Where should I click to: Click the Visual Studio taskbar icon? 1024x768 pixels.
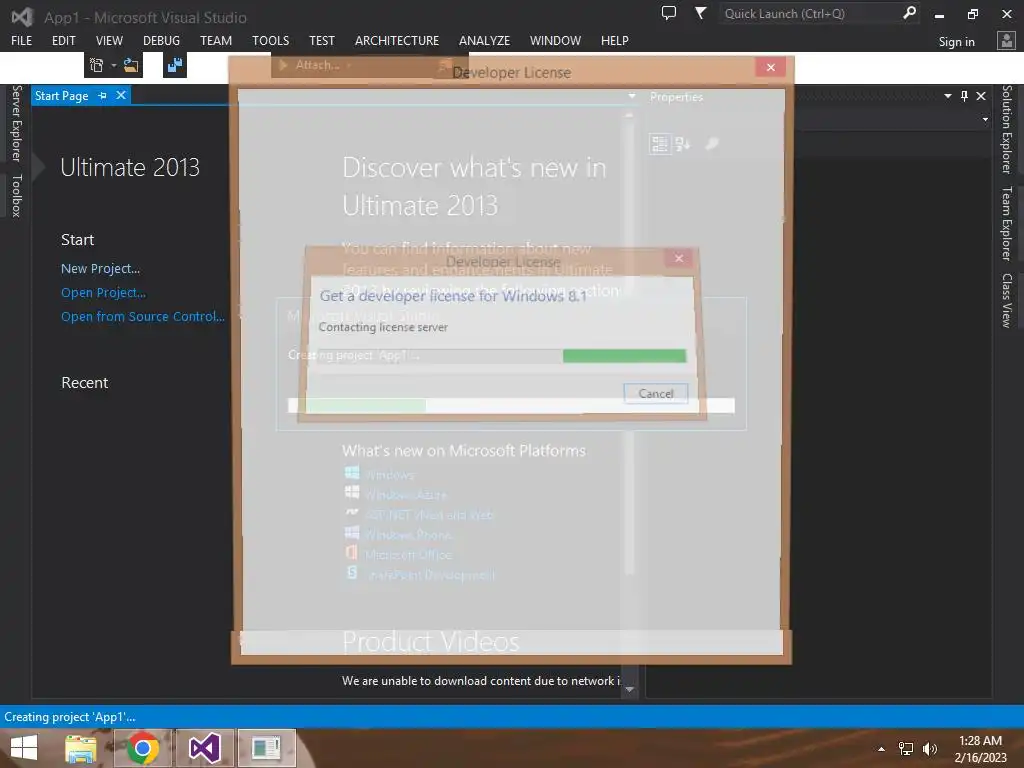[x=204, y=748]
